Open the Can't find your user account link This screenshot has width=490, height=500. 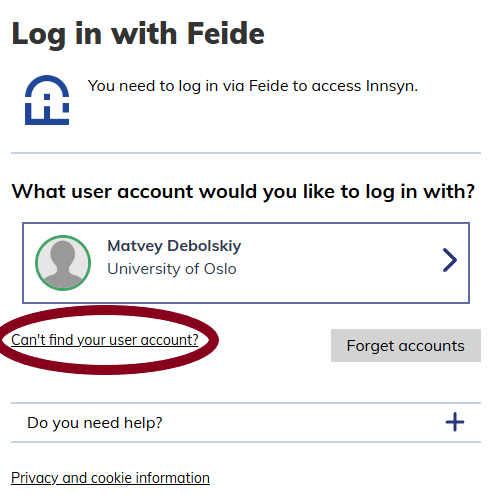(x=105, y=340)
